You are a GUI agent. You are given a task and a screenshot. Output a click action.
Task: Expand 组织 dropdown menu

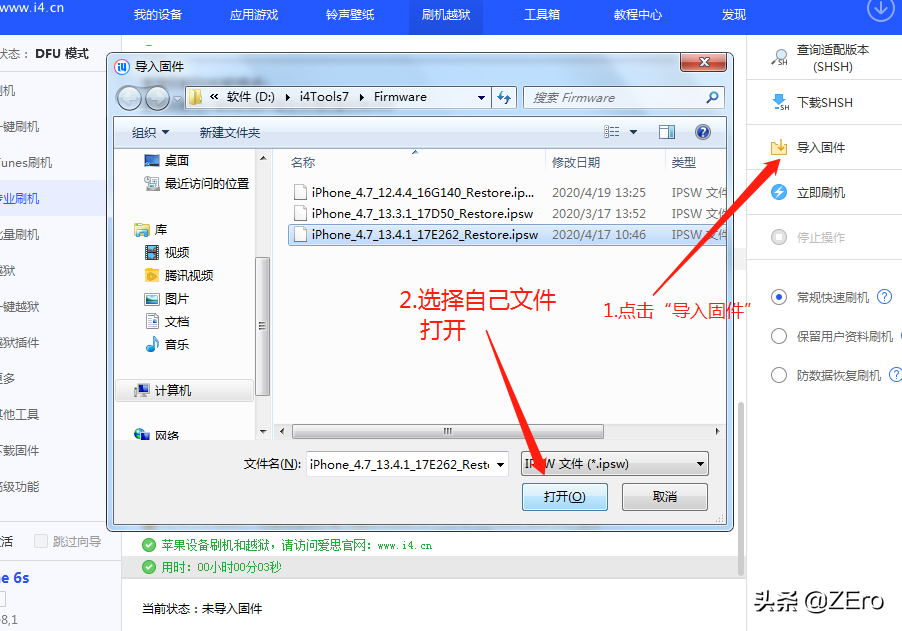click(x=150, y=132)
